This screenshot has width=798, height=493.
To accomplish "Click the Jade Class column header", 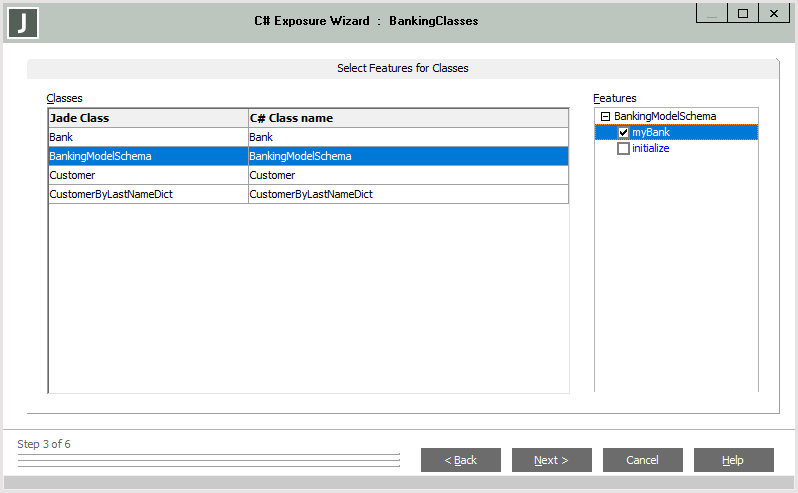I will coord(148,118).
